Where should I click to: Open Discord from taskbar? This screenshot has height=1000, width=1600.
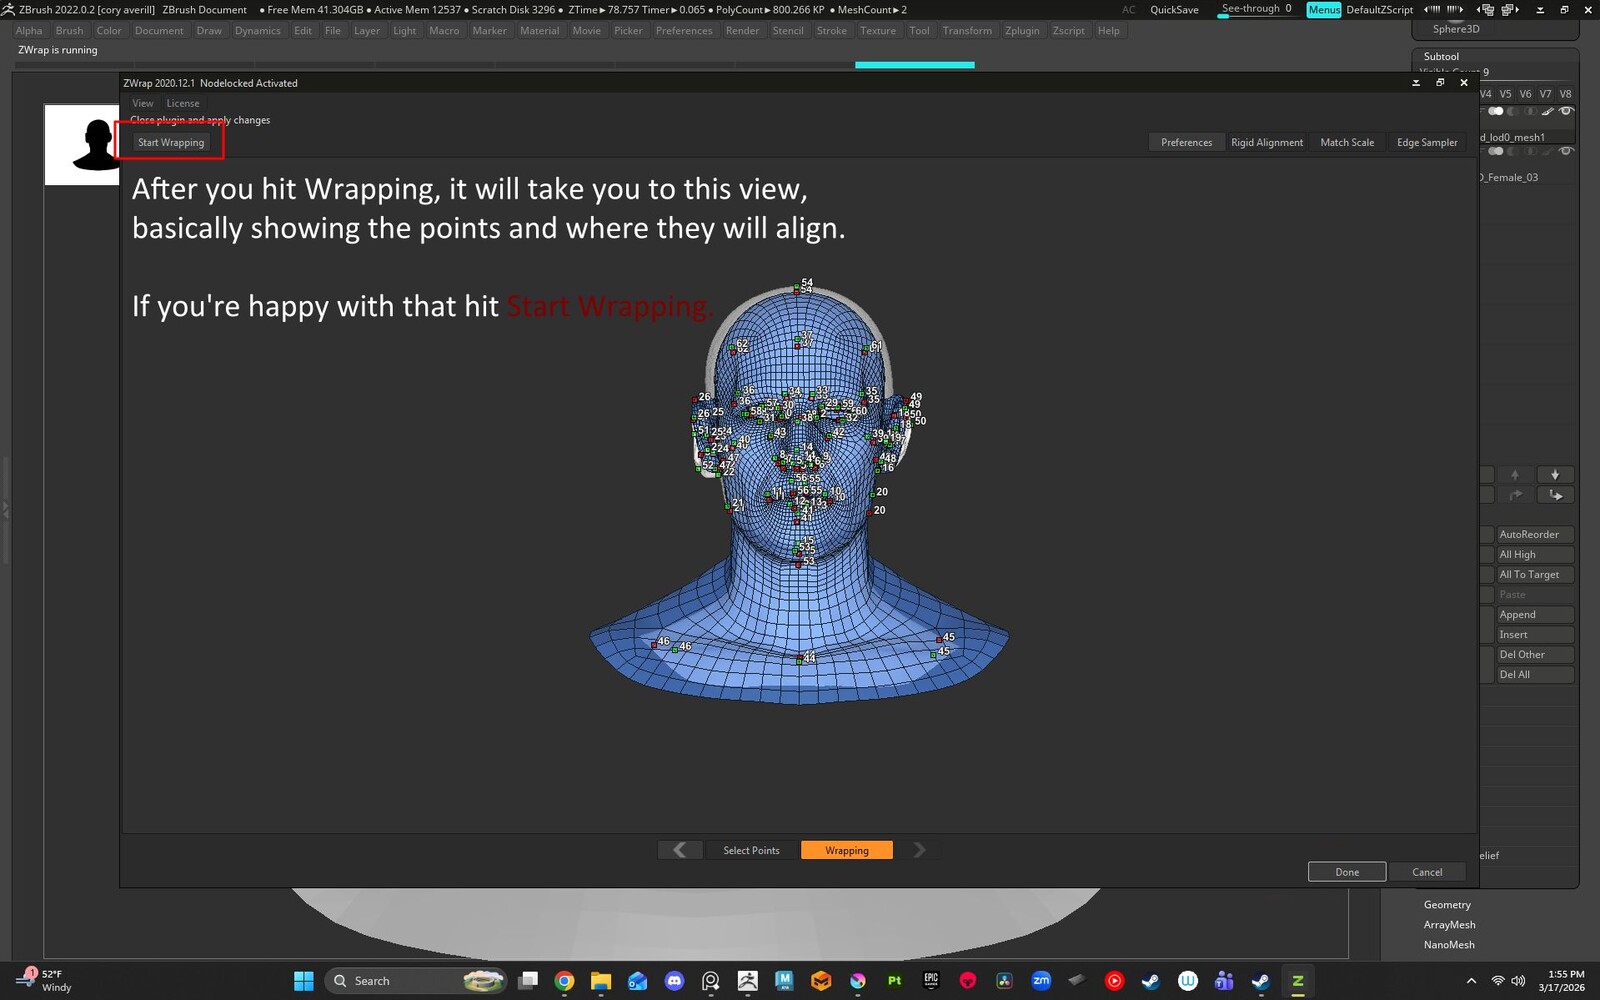pos(674,981)
